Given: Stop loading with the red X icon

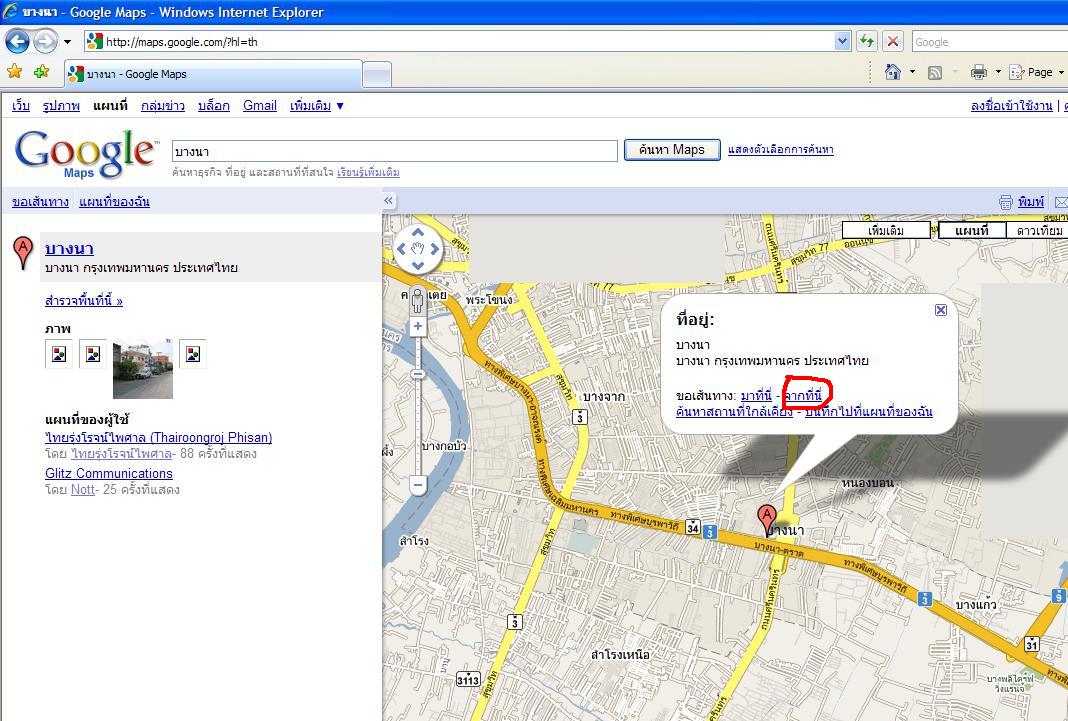Looking at the screenshot, I should point(892,42).
